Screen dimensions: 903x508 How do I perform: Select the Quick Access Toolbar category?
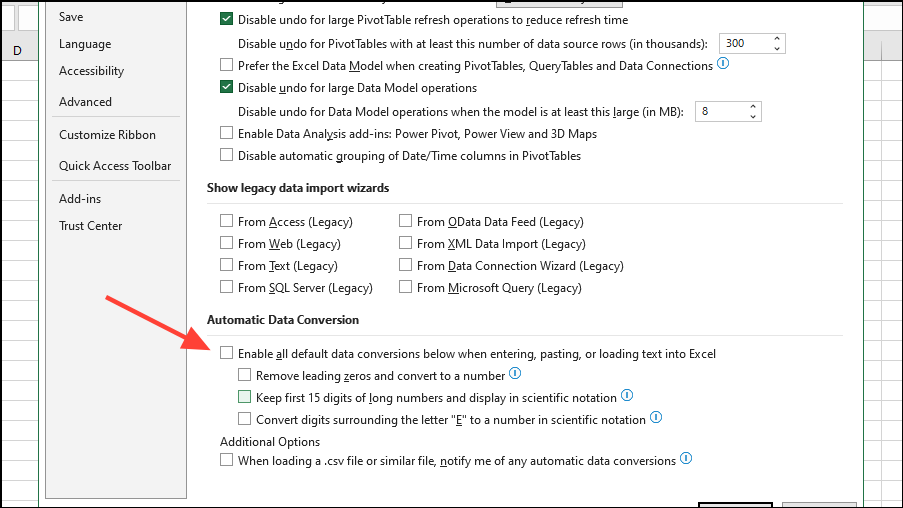[x=115, y=166]
